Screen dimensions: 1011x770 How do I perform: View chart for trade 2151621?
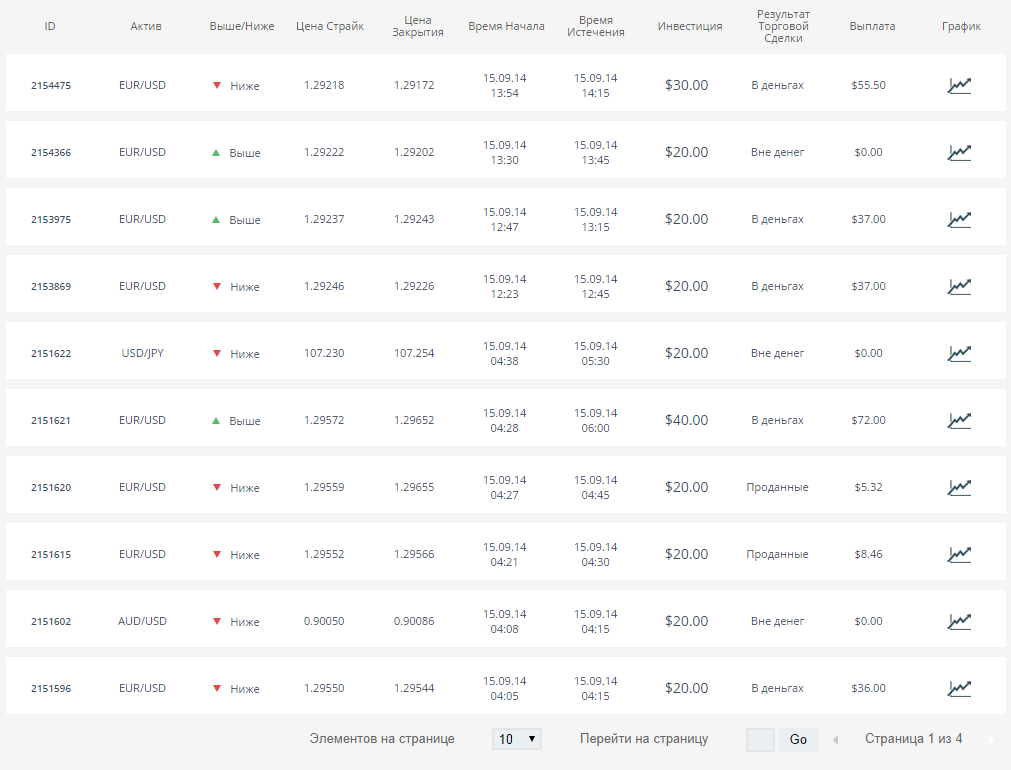[959, 420]
